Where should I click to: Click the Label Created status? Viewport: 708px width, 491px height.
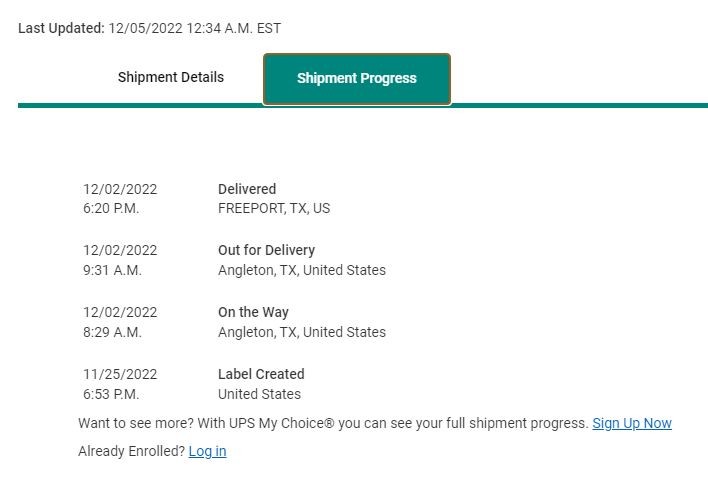pos(261,374)
